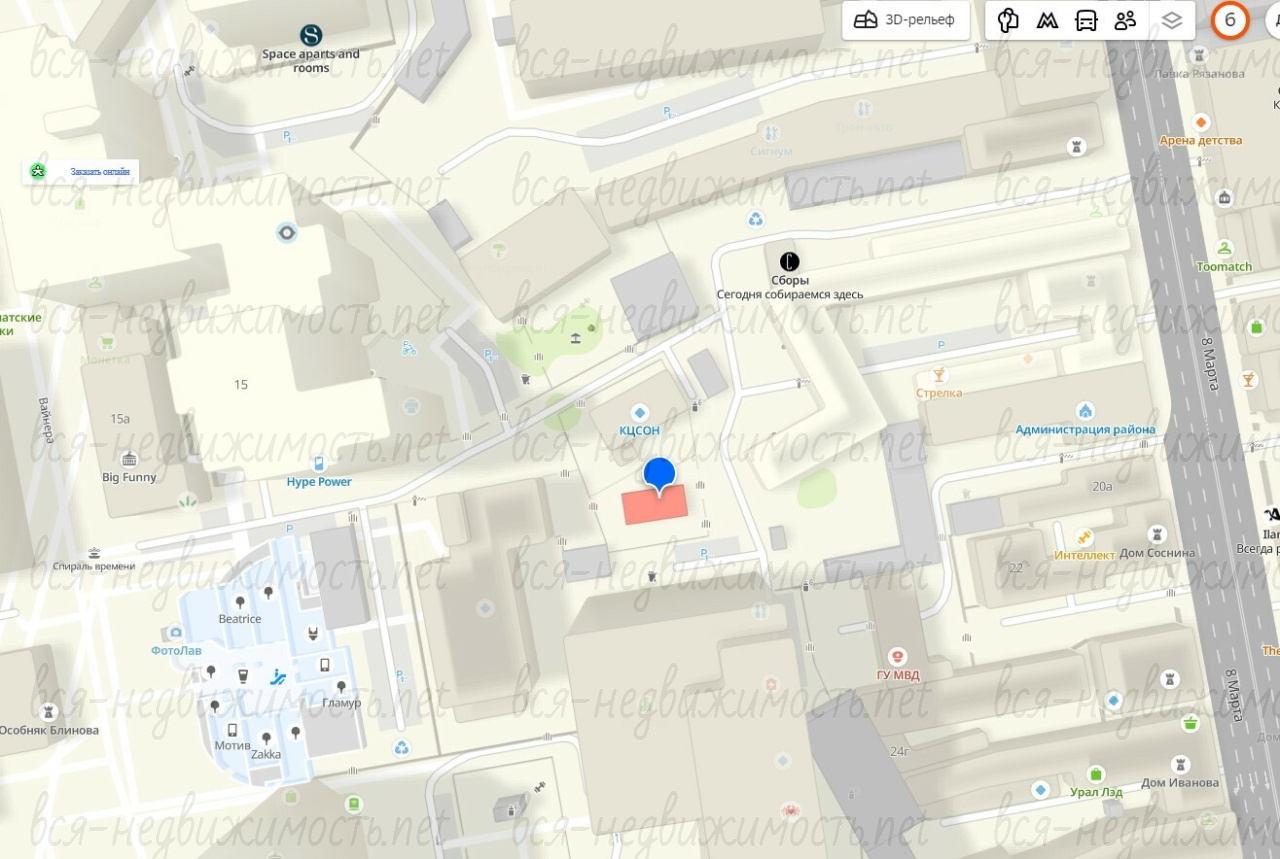Select the Гламур shop label
This screenshot has width=1280, height=859.
tap(342, 703)
